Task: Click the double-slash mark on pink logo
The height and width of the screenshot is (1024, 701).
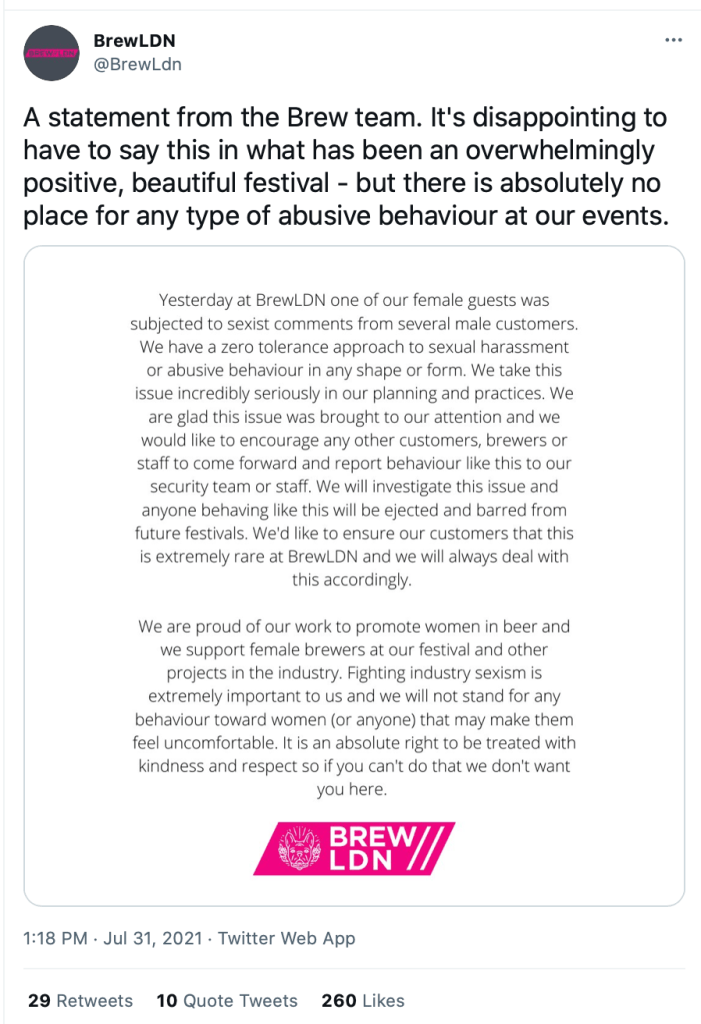Action: [x=428, y=848]
